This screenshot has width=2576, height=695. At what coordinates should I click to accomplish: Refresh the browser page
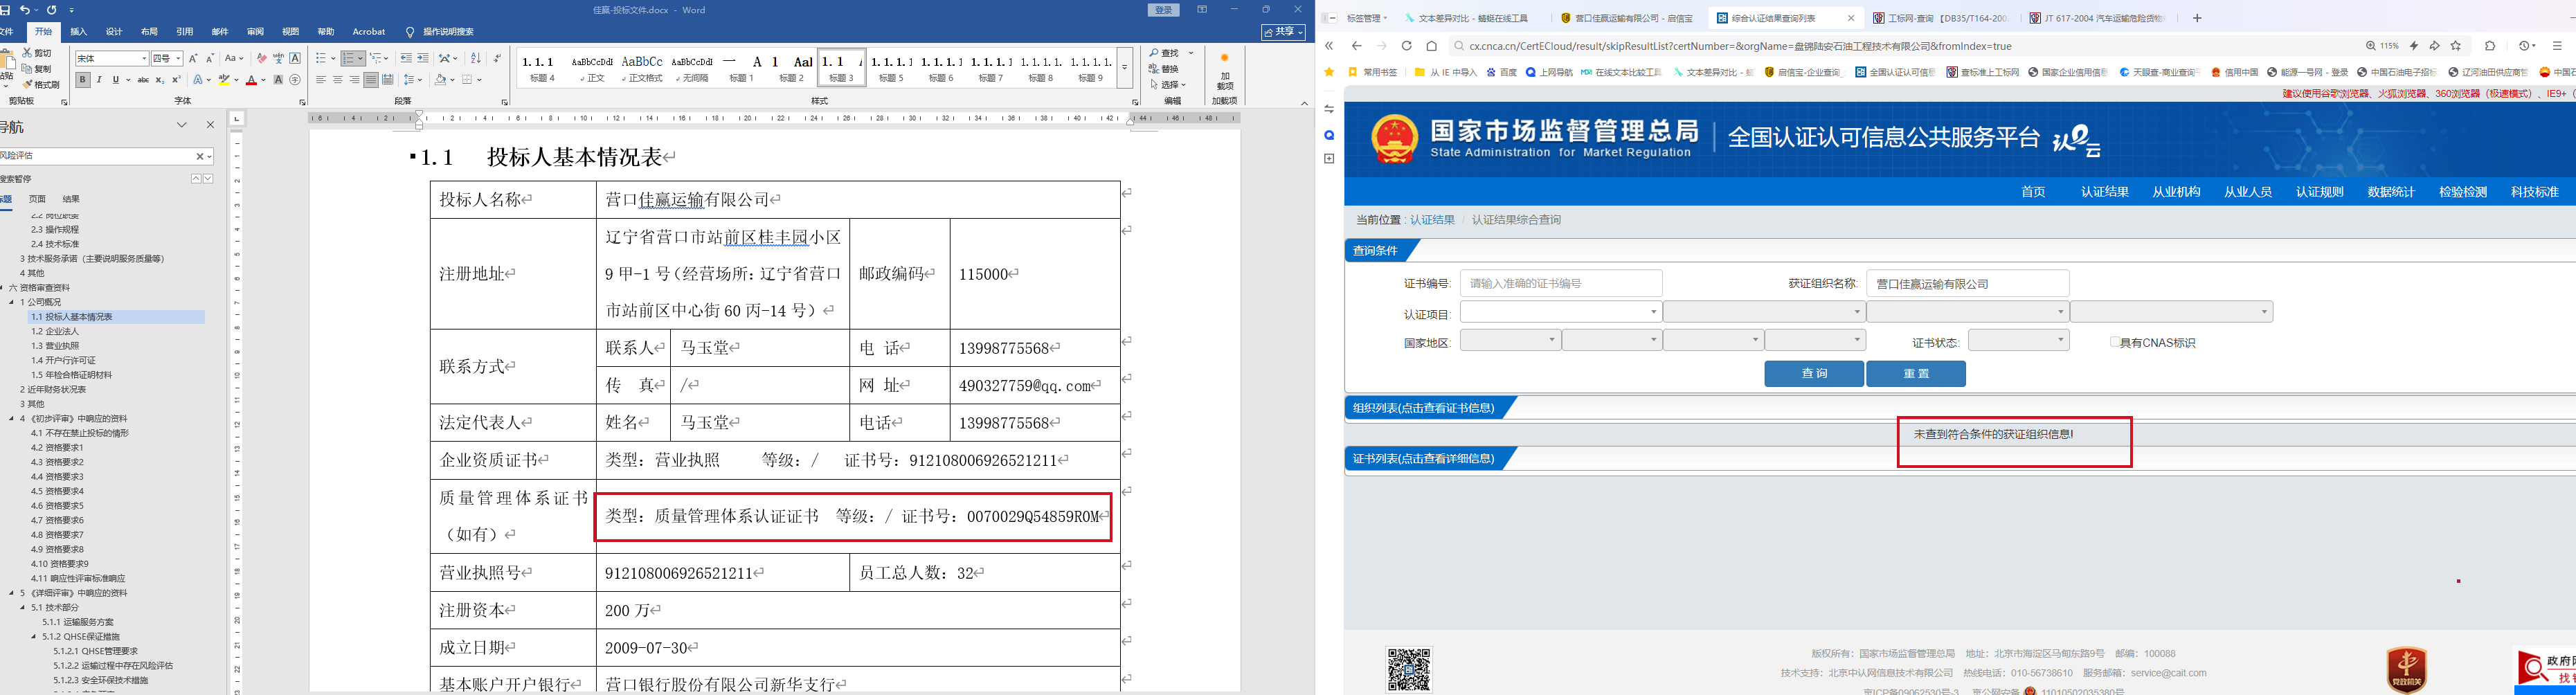pos(1406,46)
